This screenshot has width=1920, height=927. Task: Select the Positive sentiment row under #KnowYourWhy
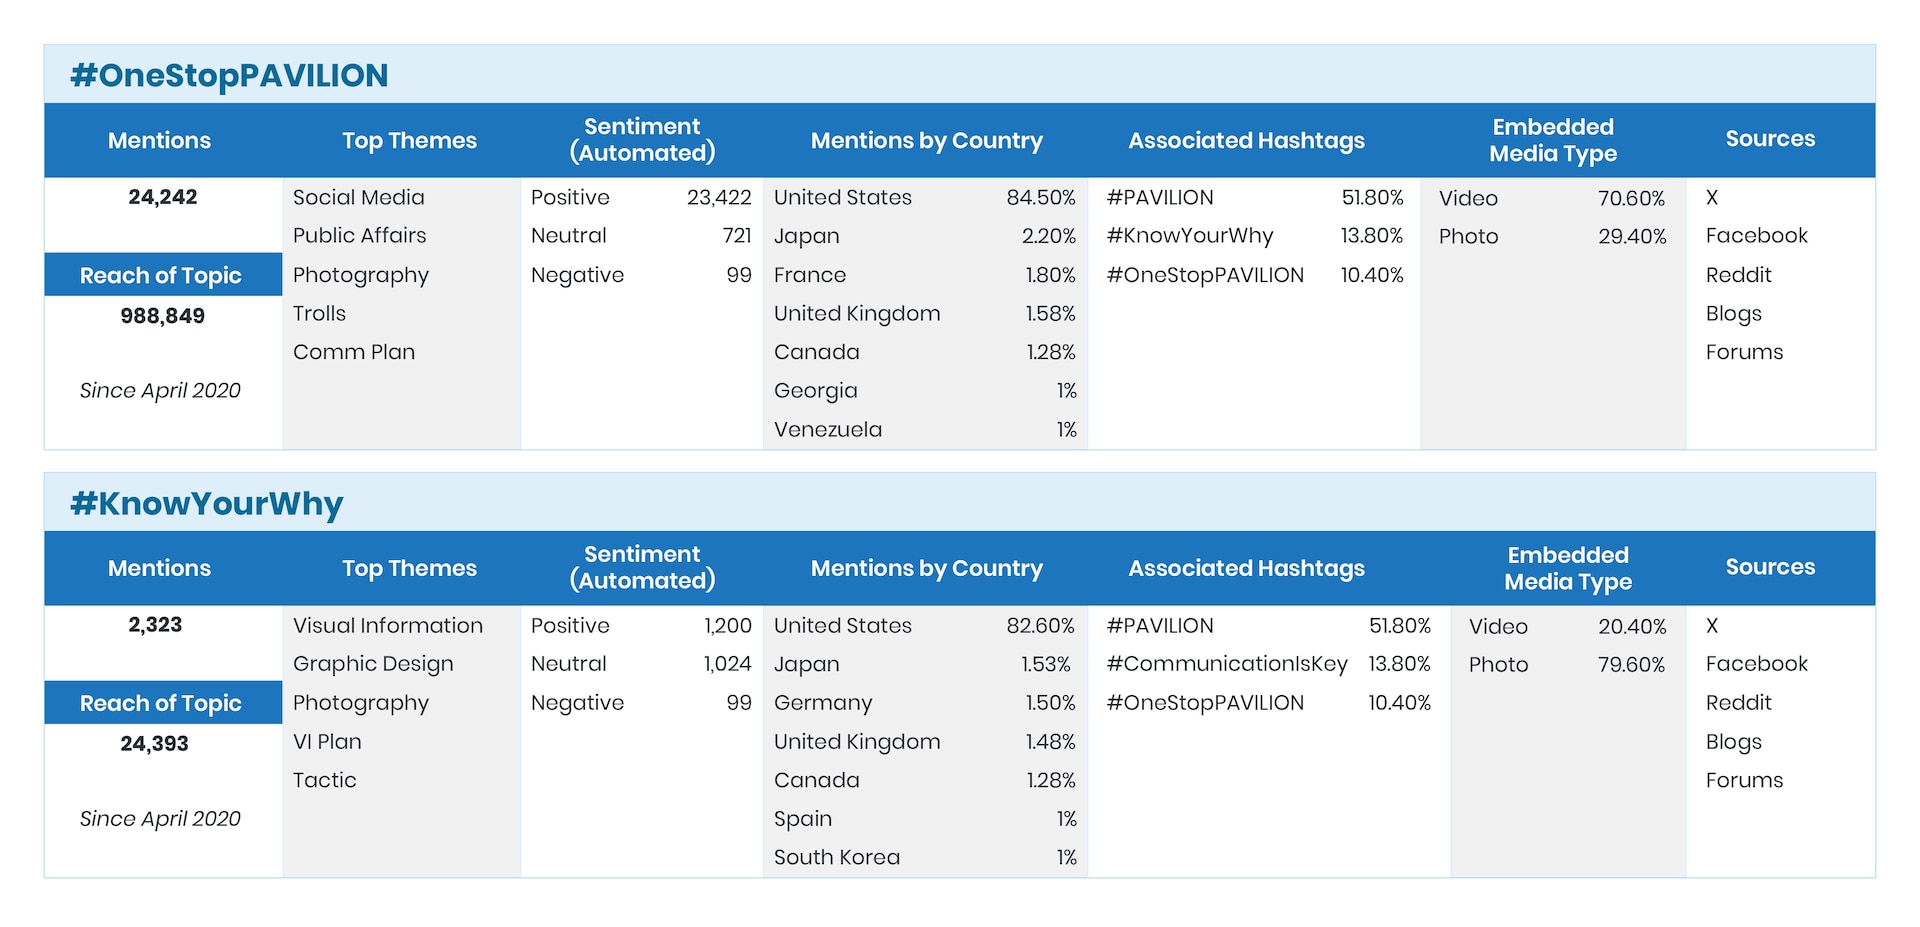pyautogui.click(x=640, y=625)
